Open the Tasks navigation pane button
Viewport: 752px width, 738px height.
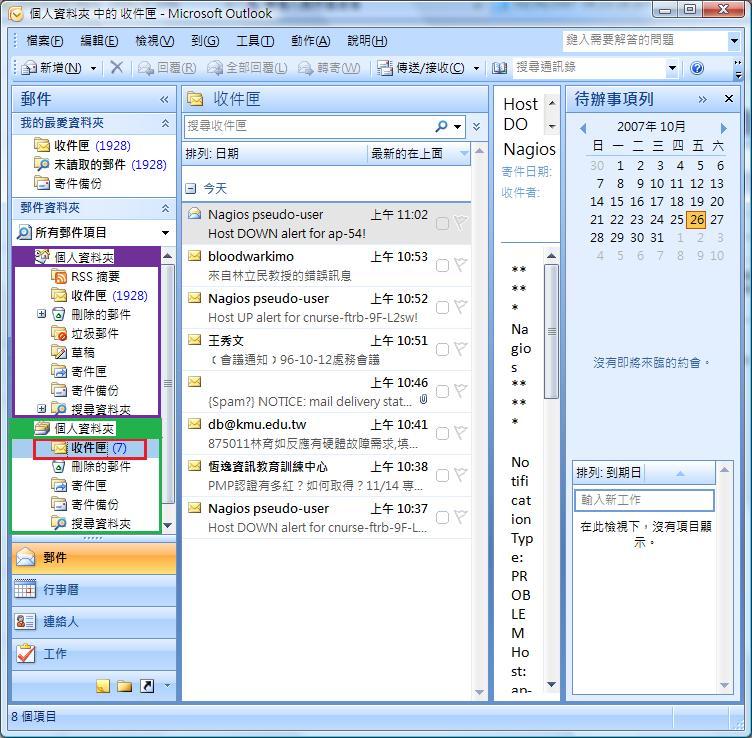point(94,654)
